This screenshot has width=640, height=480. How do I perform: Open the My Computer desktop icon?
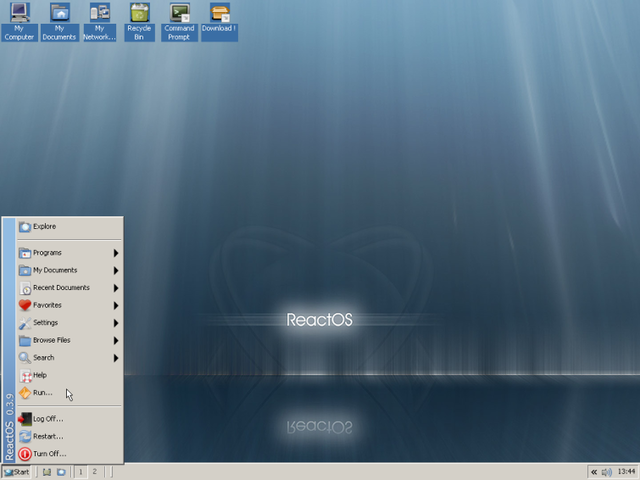pyautogui.click(x=19, y=22)
